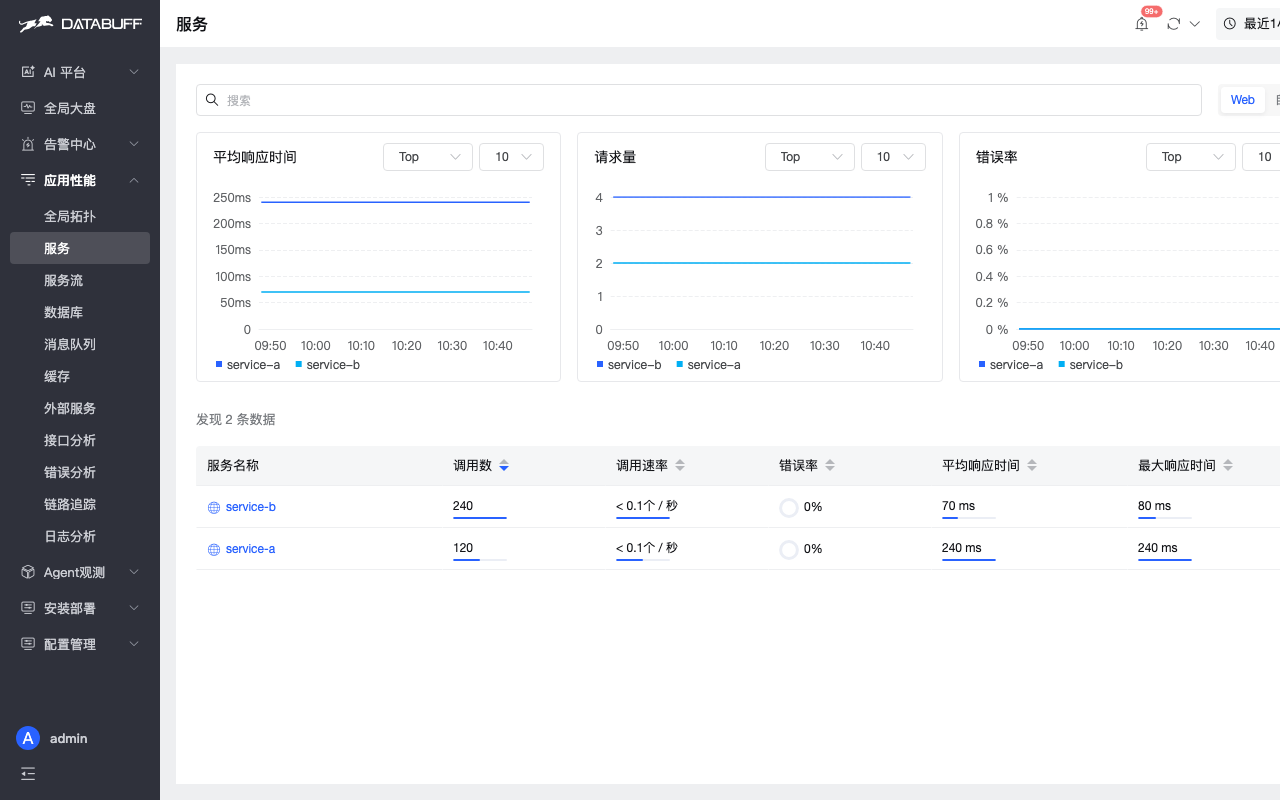
Task: Click the refresh icon in header
Action: [x=1174, y=24]
